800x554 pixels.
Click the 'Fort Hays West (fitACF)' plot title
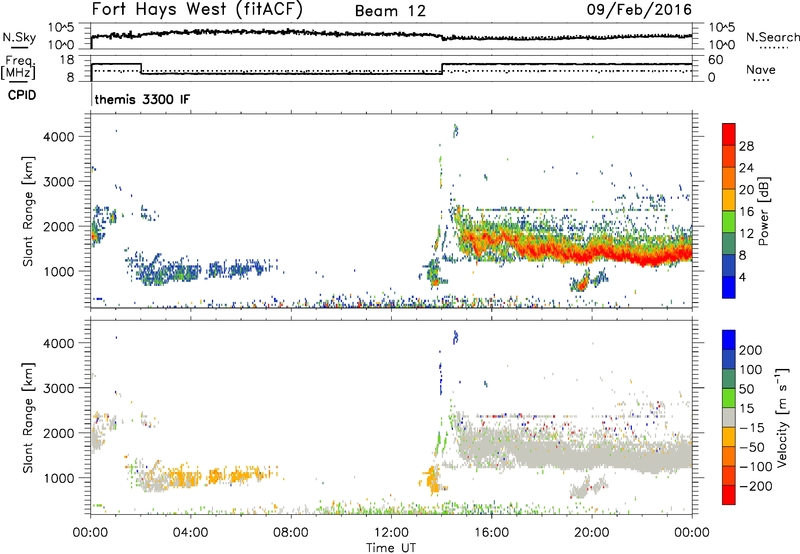197,10
